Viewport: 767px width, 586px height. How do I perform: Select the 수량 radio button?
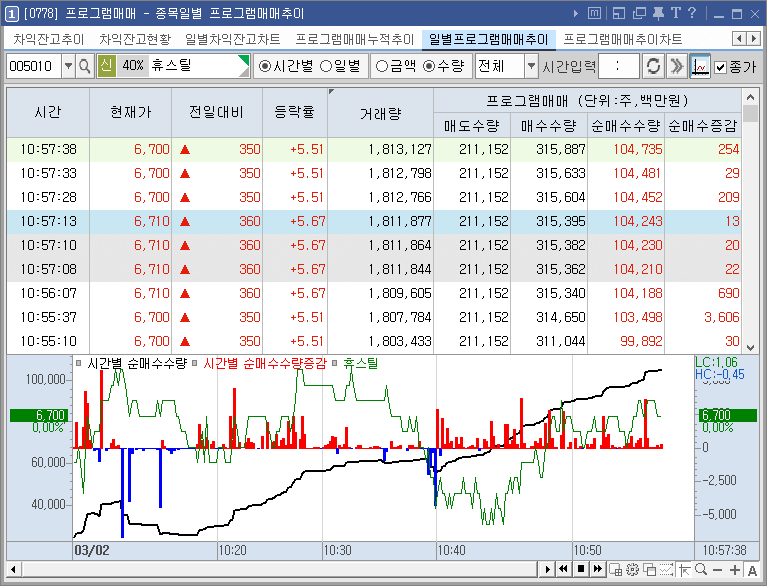tap(429, 66)
